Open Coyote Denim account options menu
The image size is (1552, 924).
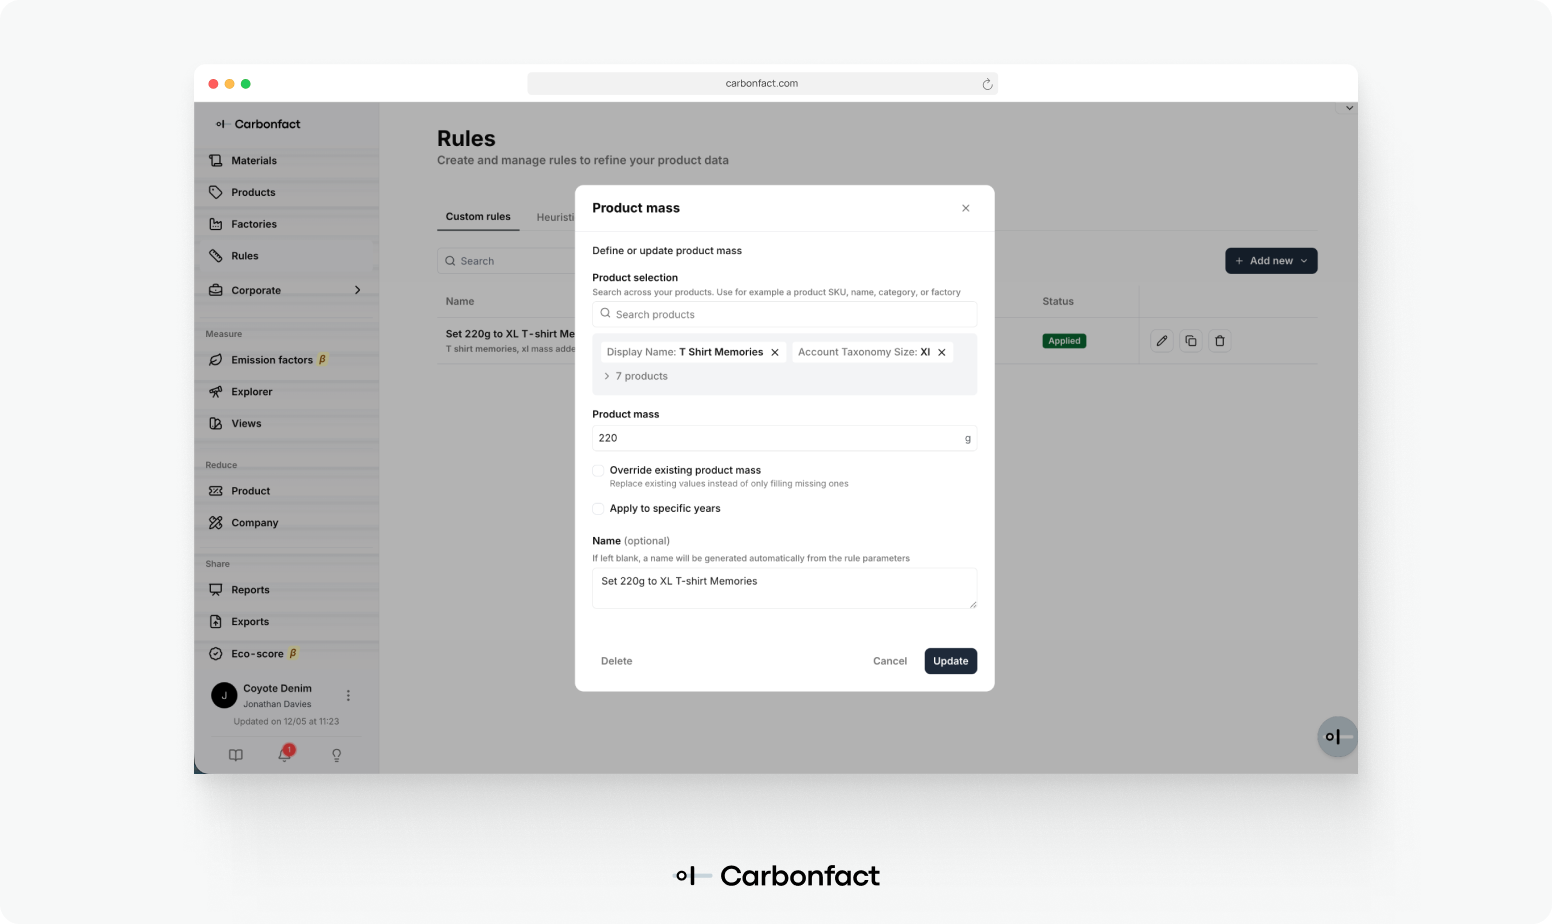point(348,695)
